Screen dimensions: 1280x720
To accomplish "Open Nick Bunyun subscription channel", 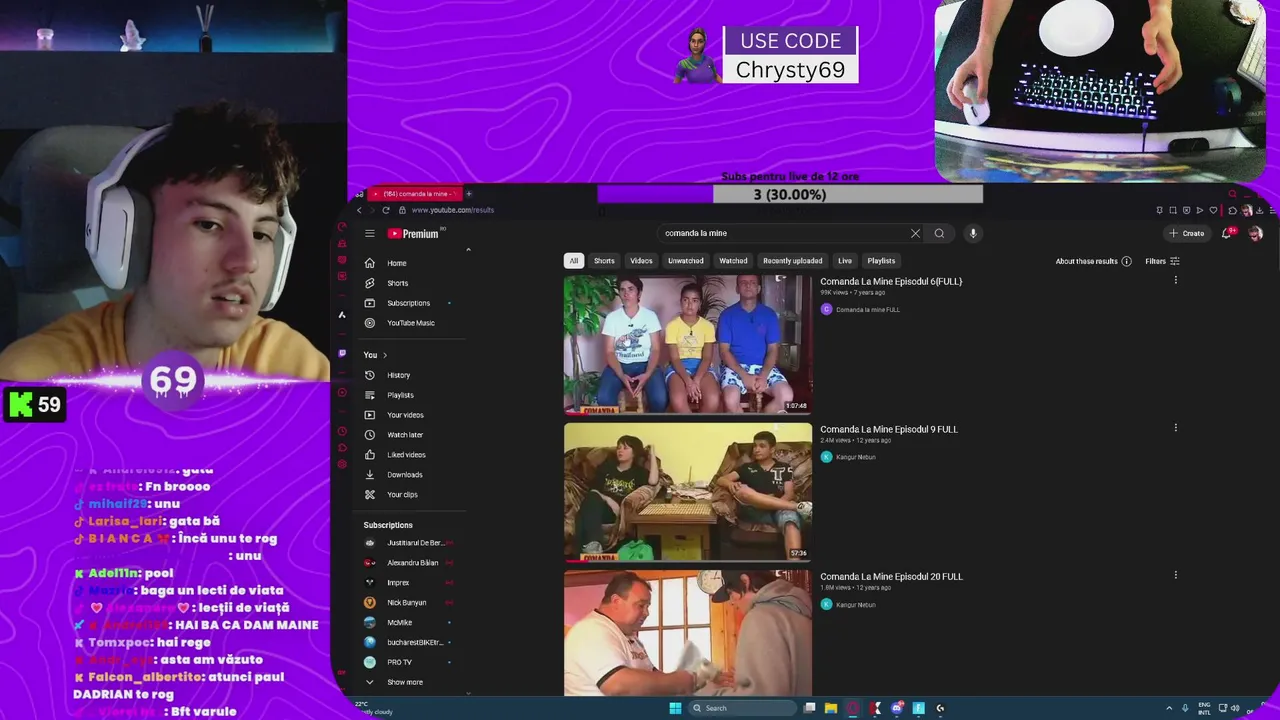I will click(406, 603).
